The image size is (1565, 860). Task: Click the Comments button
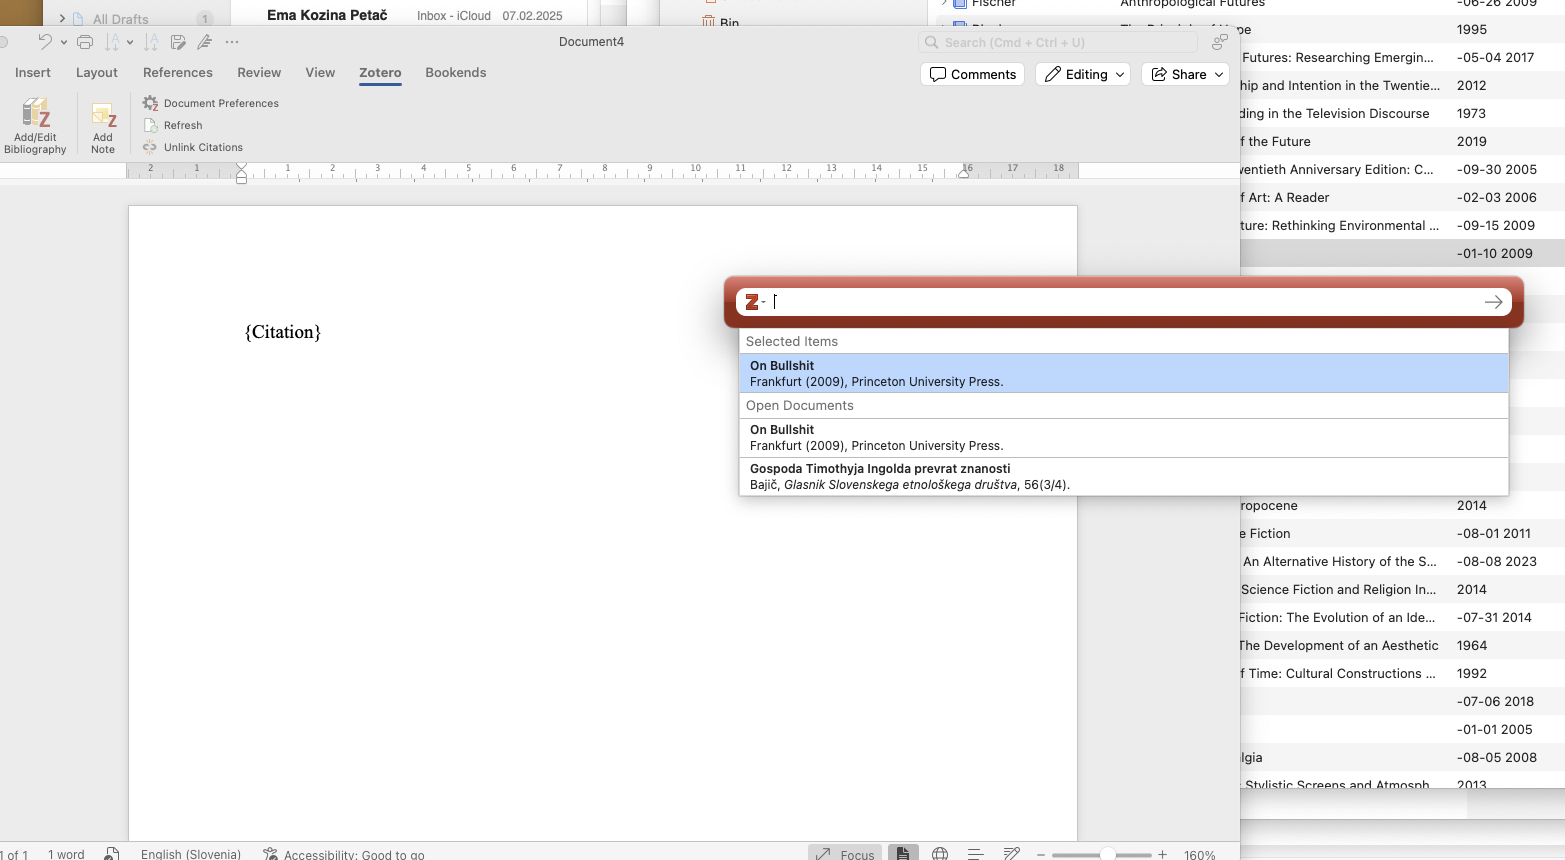point(972,74)
